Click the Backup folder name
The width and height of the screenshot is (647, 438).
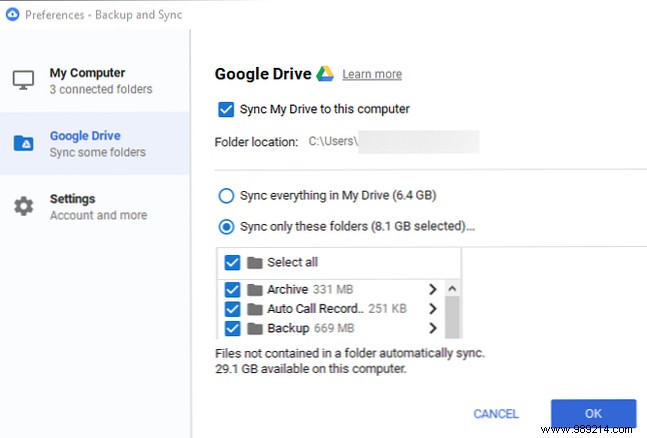click(288, 328)
